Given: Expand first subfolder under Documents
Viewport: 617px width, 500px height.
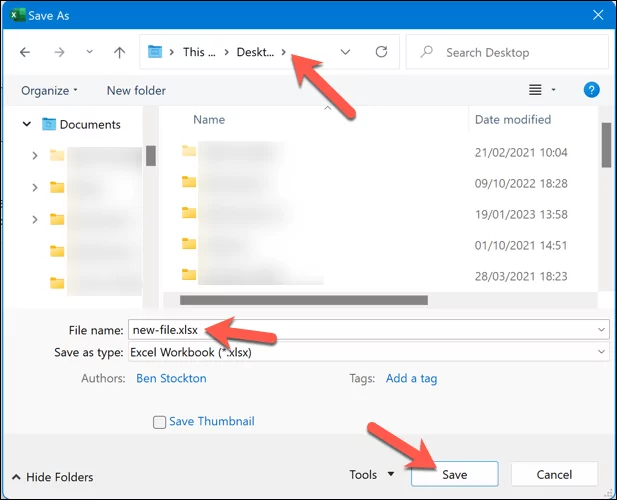Looking at the screenshot, I should 35,156.
